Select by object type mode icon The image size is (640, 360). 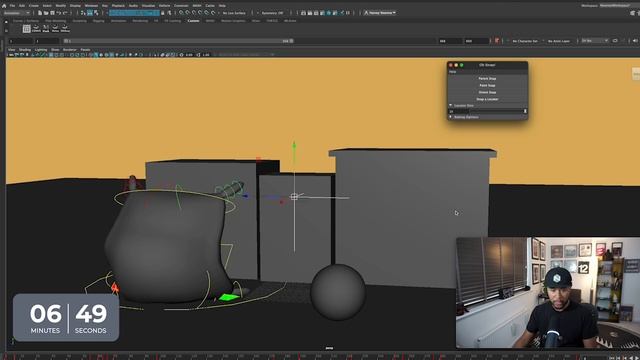(x=90, y=13)
